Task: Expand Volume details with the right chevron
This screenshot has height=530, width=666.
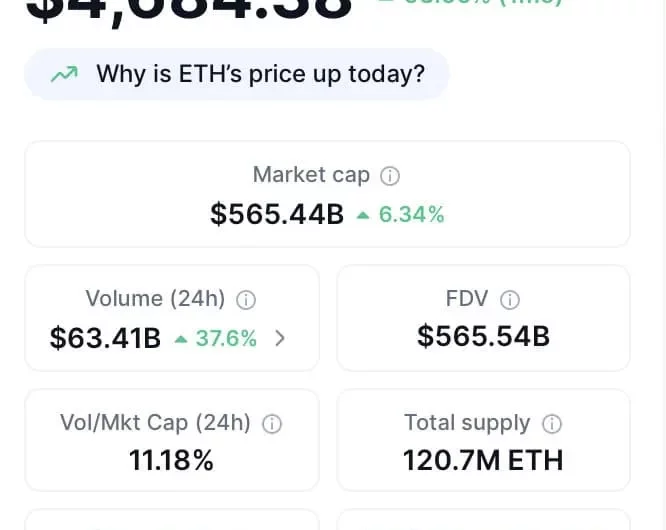Action: (x=280, y=338)
